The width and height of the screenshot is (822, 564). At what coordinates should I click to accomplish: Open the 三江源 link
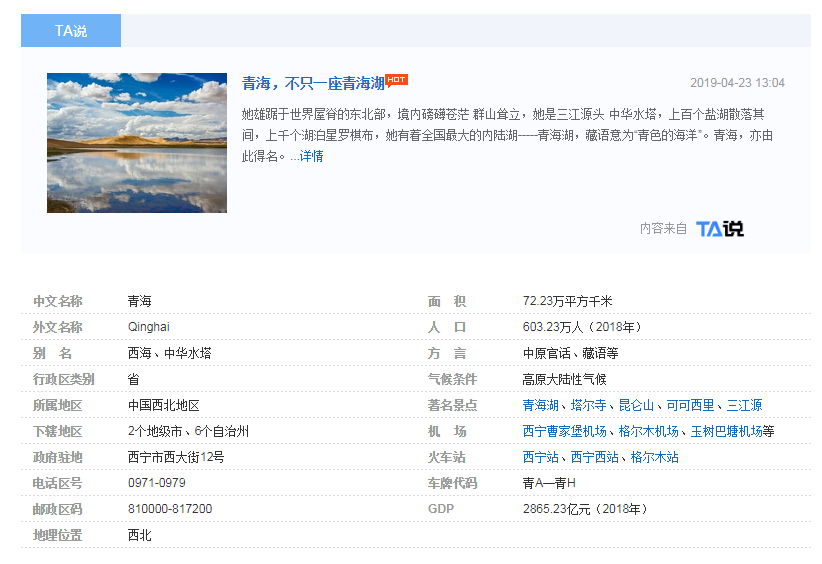pos(744,405)
